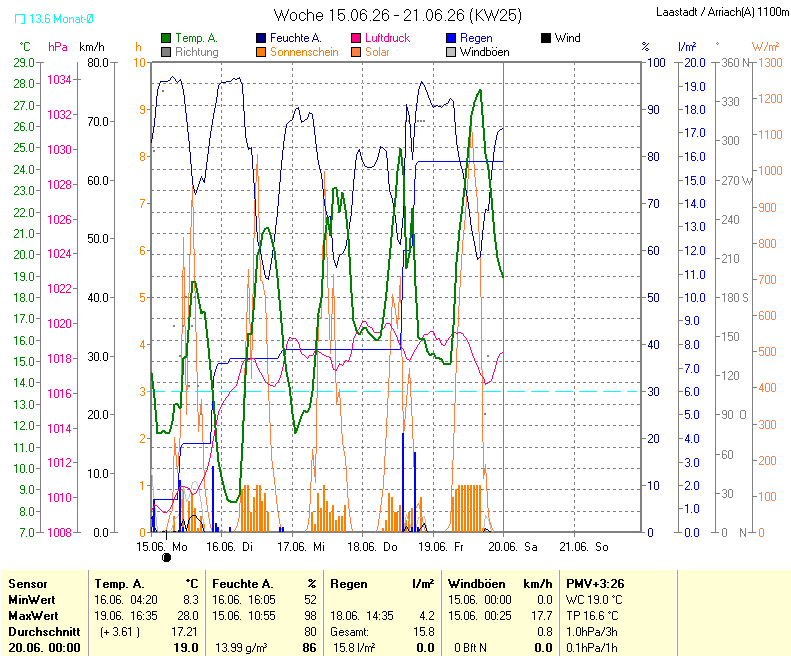Click the blue Regen legend swatch
The image size is (791, 656).
451,38
